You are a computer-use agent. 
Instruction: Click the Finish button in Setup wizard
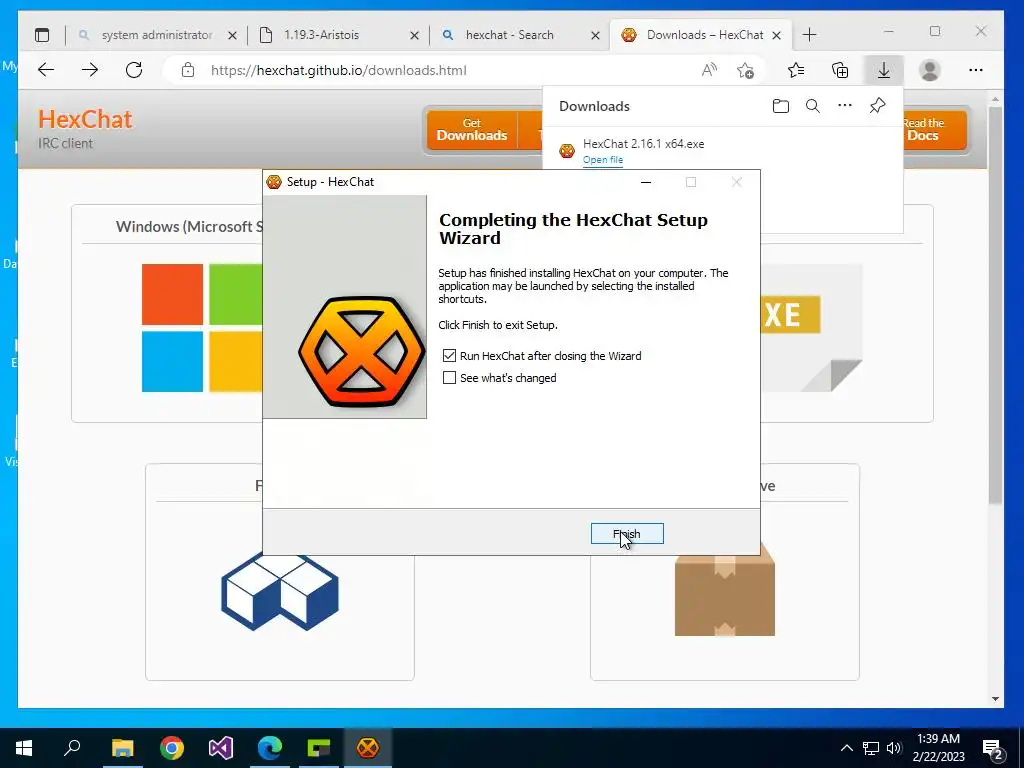[x=627, y=534]
